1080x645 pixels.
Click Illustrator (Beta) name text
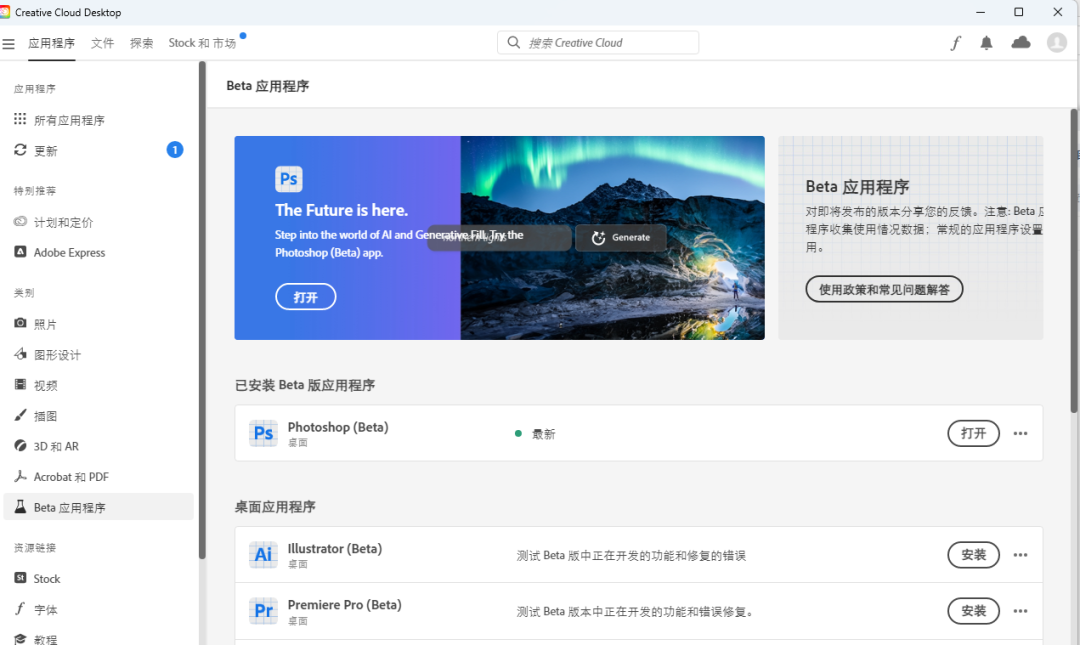pos(335,549)
